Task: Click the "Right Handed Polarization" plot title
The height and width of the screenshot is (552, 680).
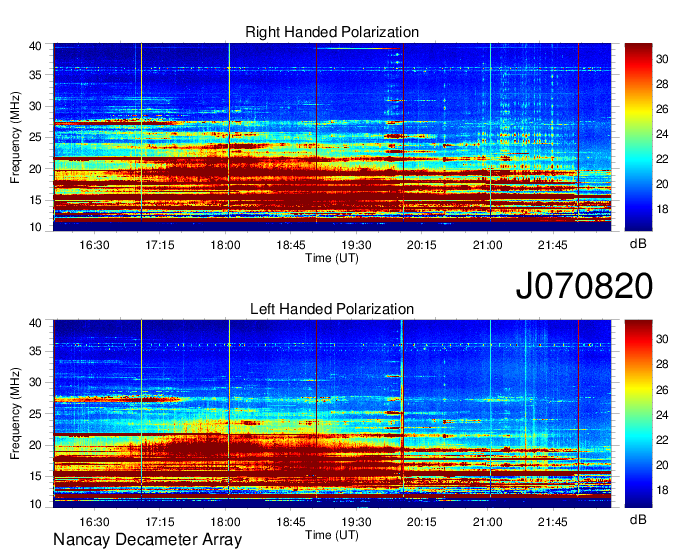Action: click(x=332, y=32)
